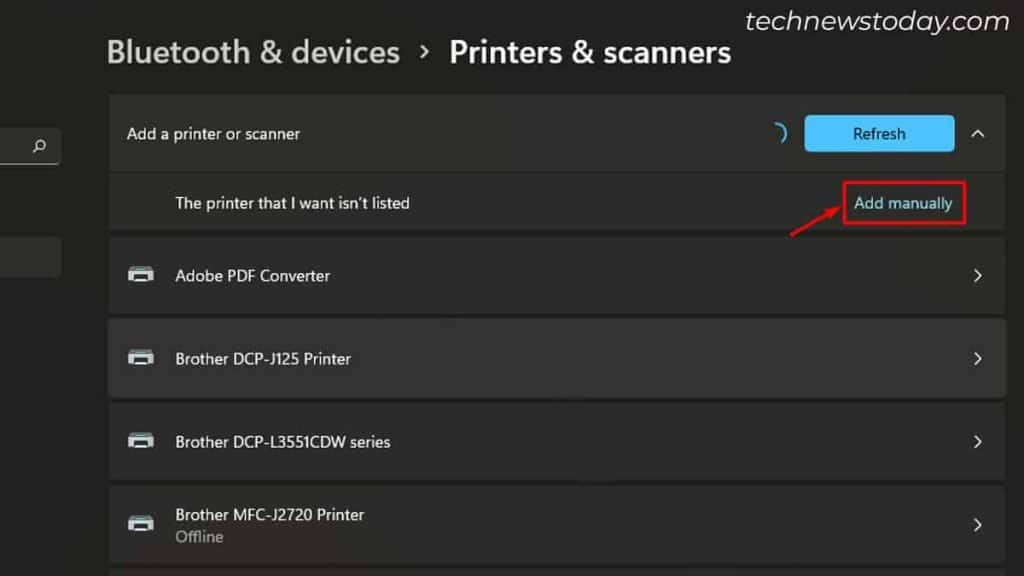The image size is (1024, 576).
Task: Click the loading spinner next to Refresh
Action: (779, 131)
